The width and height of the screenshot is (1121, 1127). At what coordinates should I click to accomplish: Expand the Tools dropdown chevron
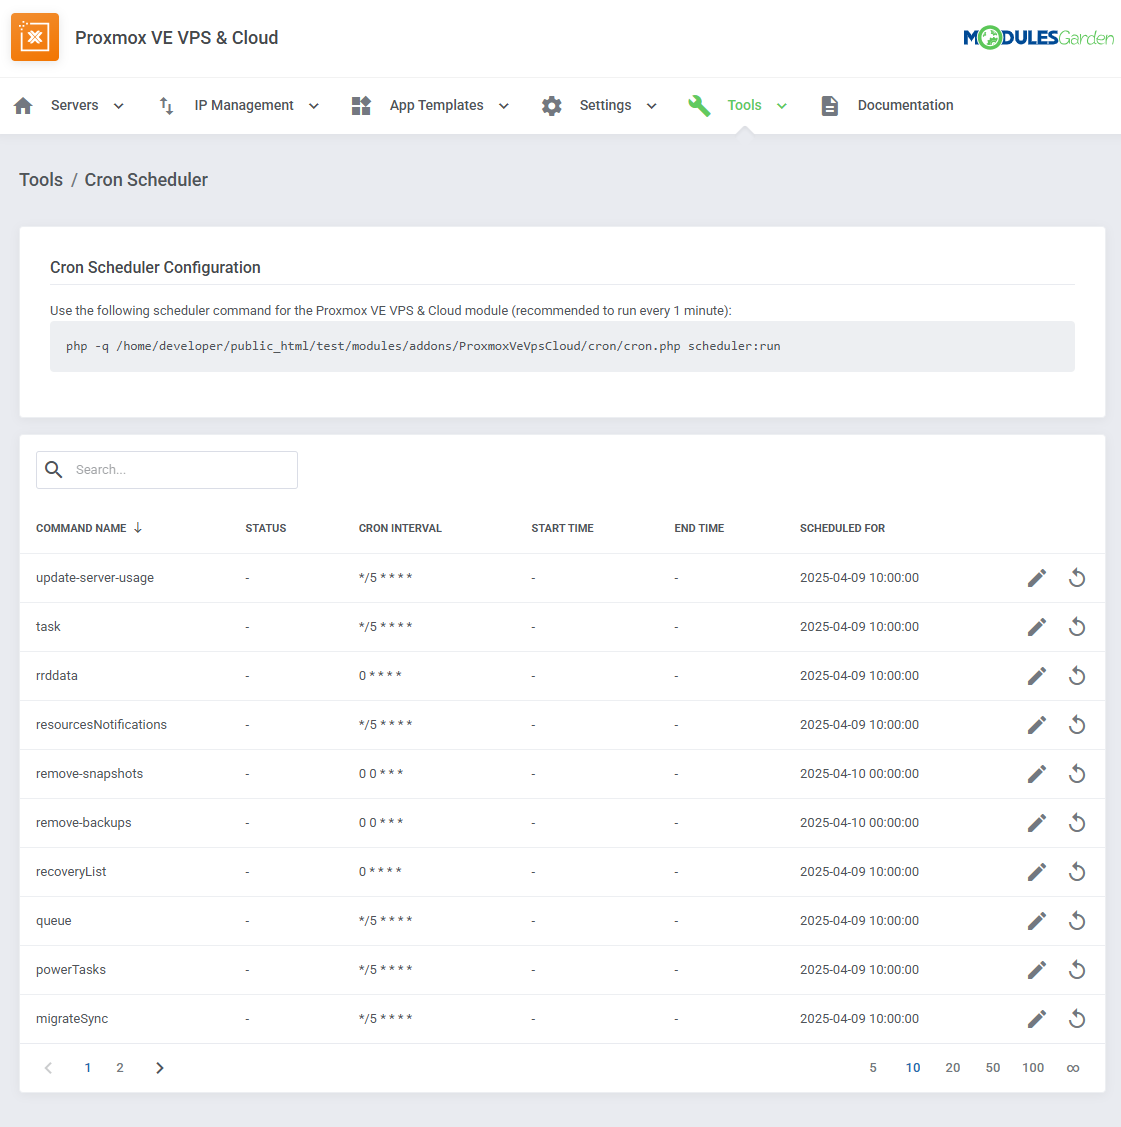[x=781, y=106]
